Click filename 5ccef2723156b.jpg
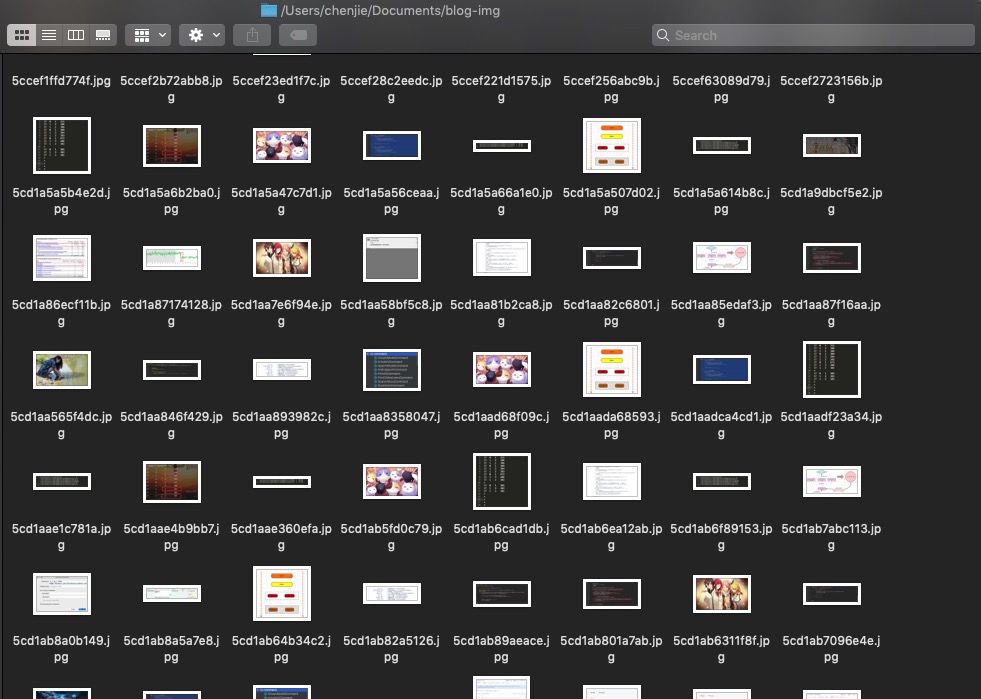Viewport: 981px width, 699px height. tap(831, 89)
